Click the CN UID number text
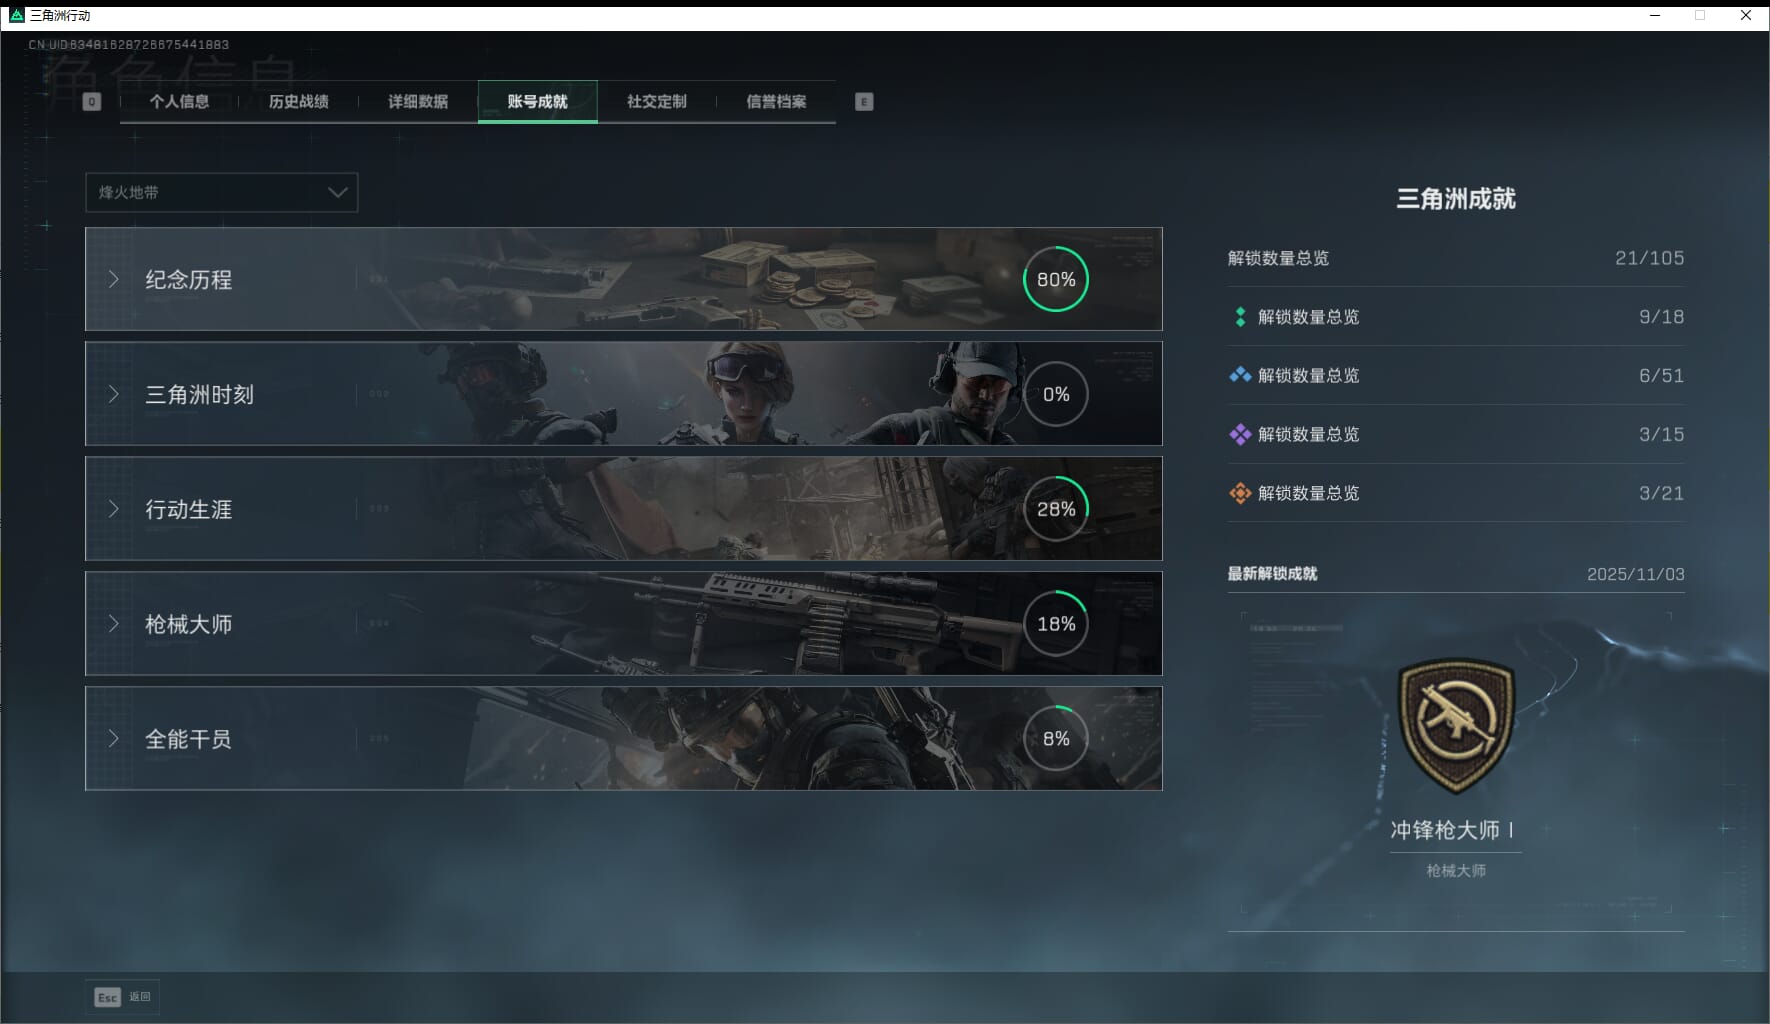The image size is (1770, 1024). (x=129, y=45)
